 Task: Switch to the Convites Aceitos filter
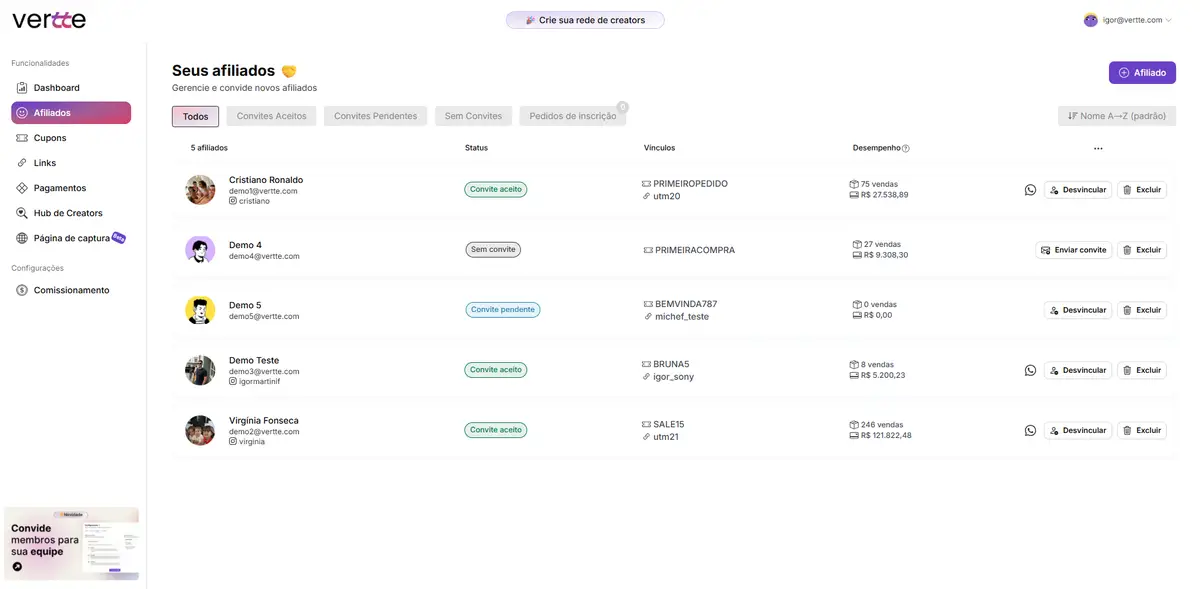click(270, 115)
